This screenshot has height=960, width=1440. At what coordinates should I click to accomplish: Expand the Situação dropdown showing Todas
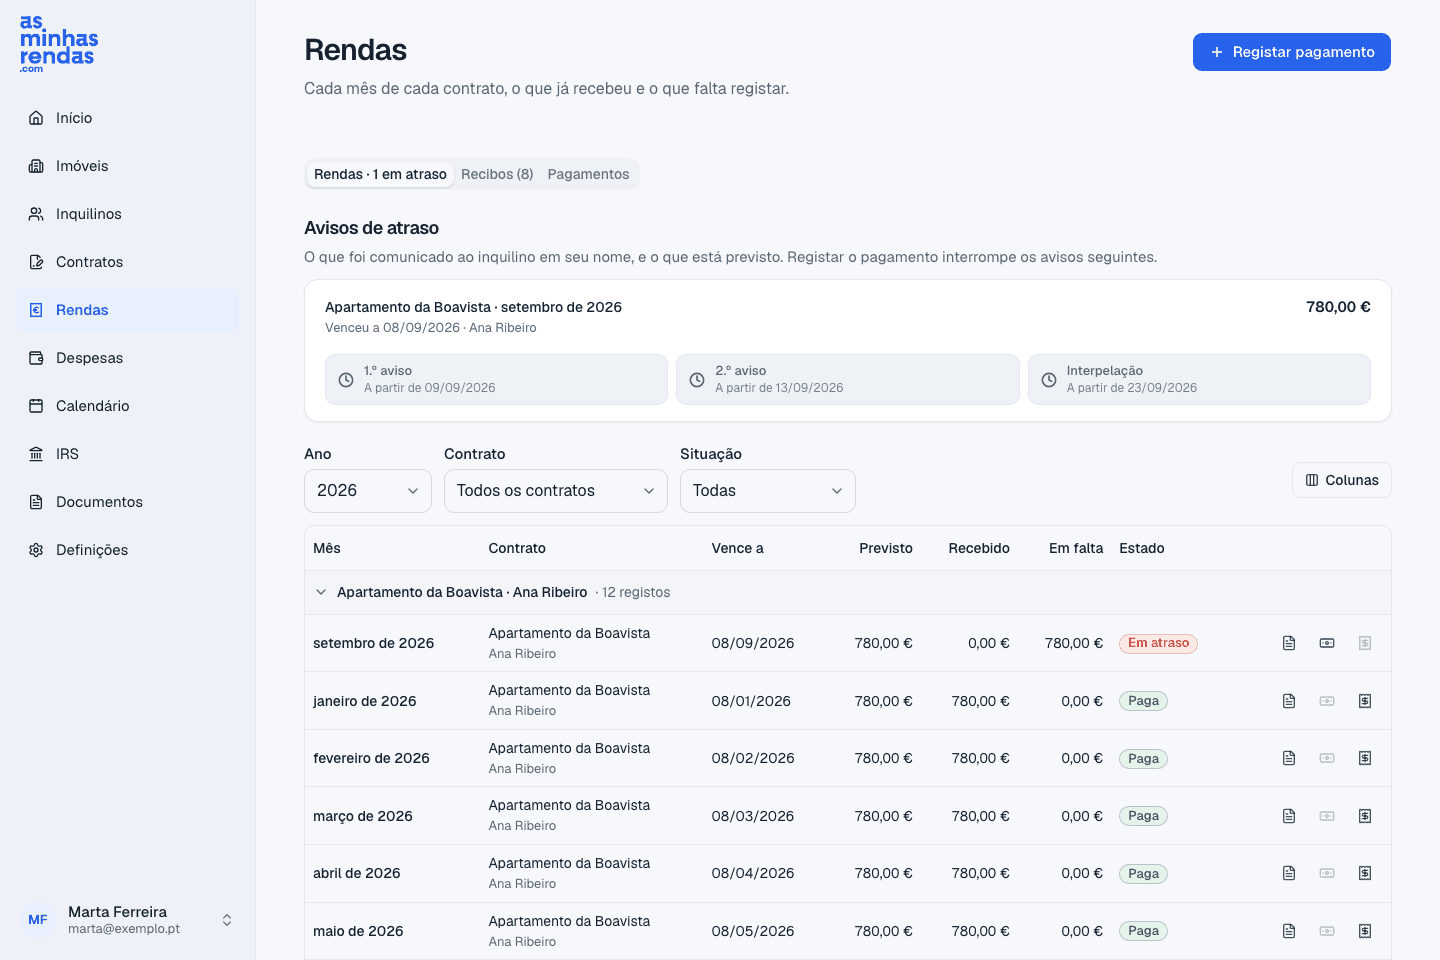[768, 491]
